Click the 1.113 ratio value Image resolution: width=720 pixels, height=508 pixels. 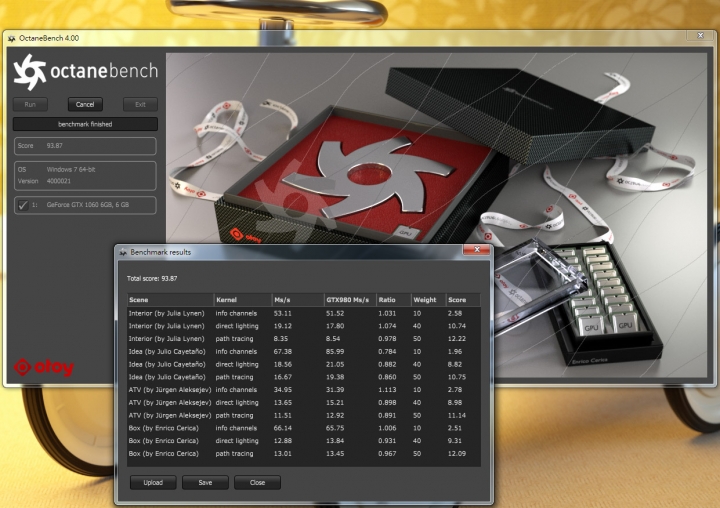click(x=387, y=389)
